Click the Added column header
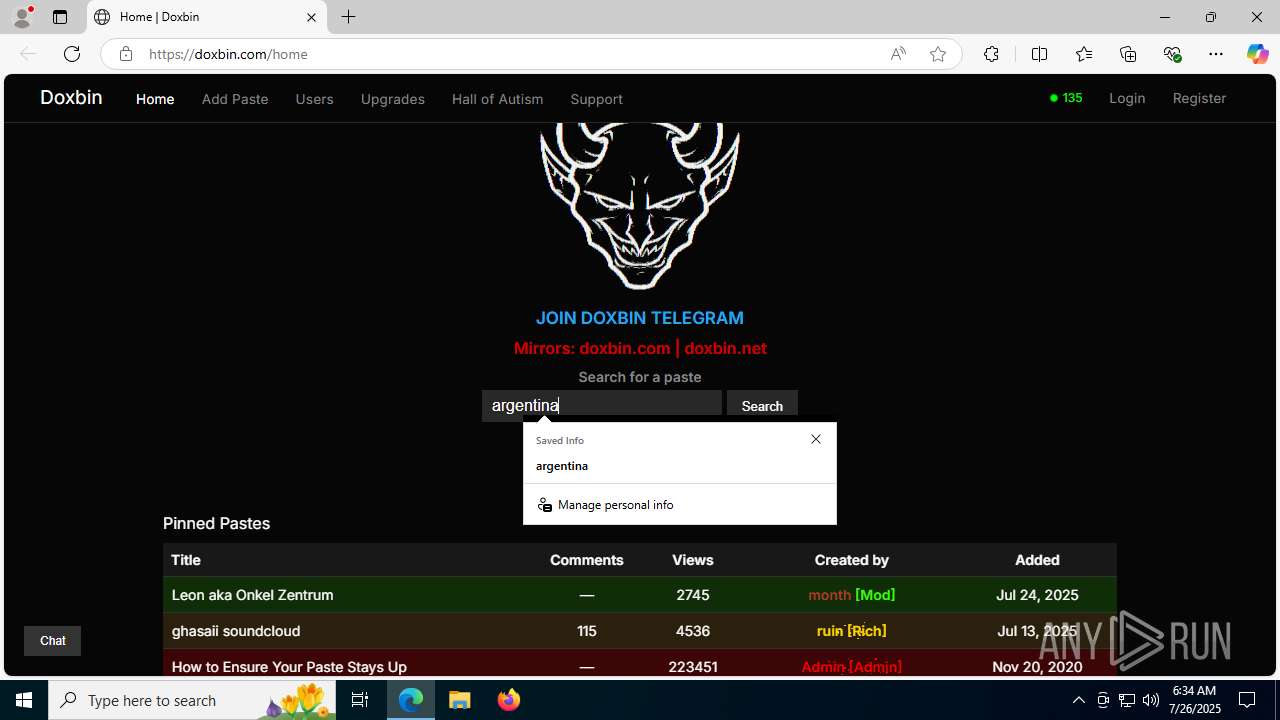Viewport: 1280px width, 720px height. [1037, 560]
